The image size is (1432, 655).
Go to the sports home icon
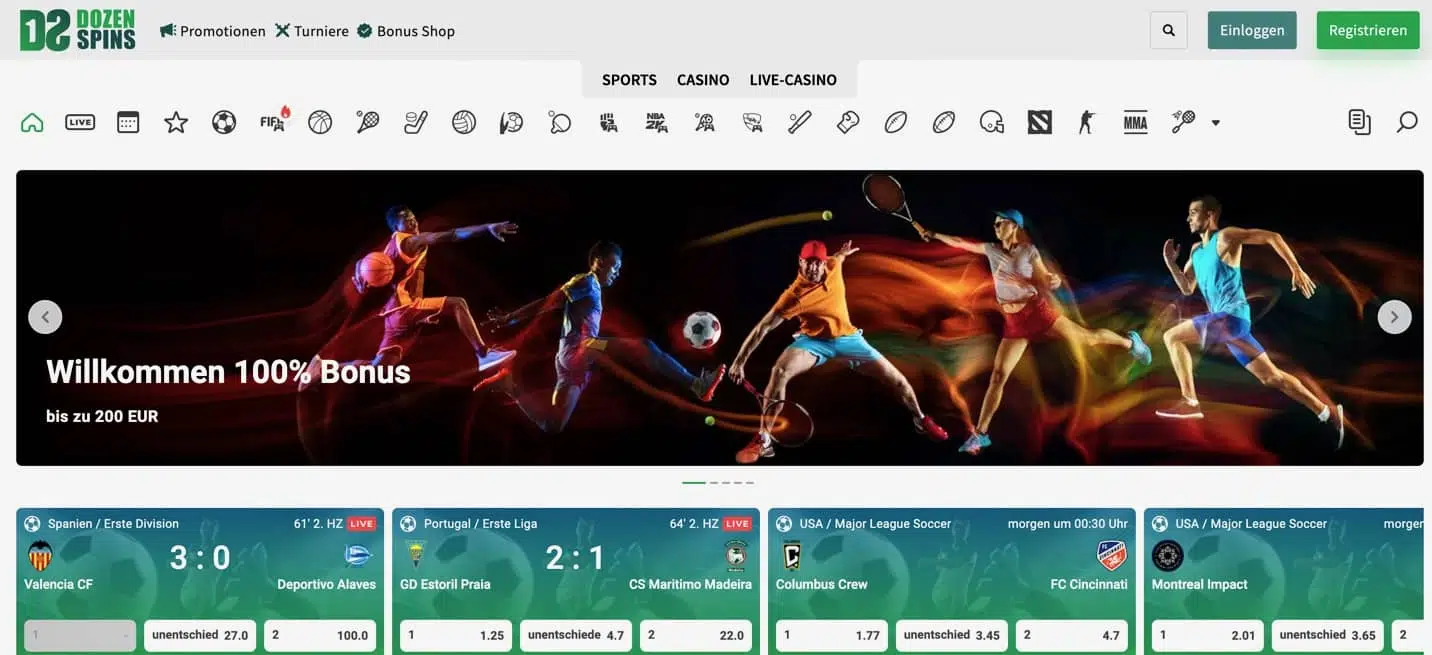pos(32,122)
